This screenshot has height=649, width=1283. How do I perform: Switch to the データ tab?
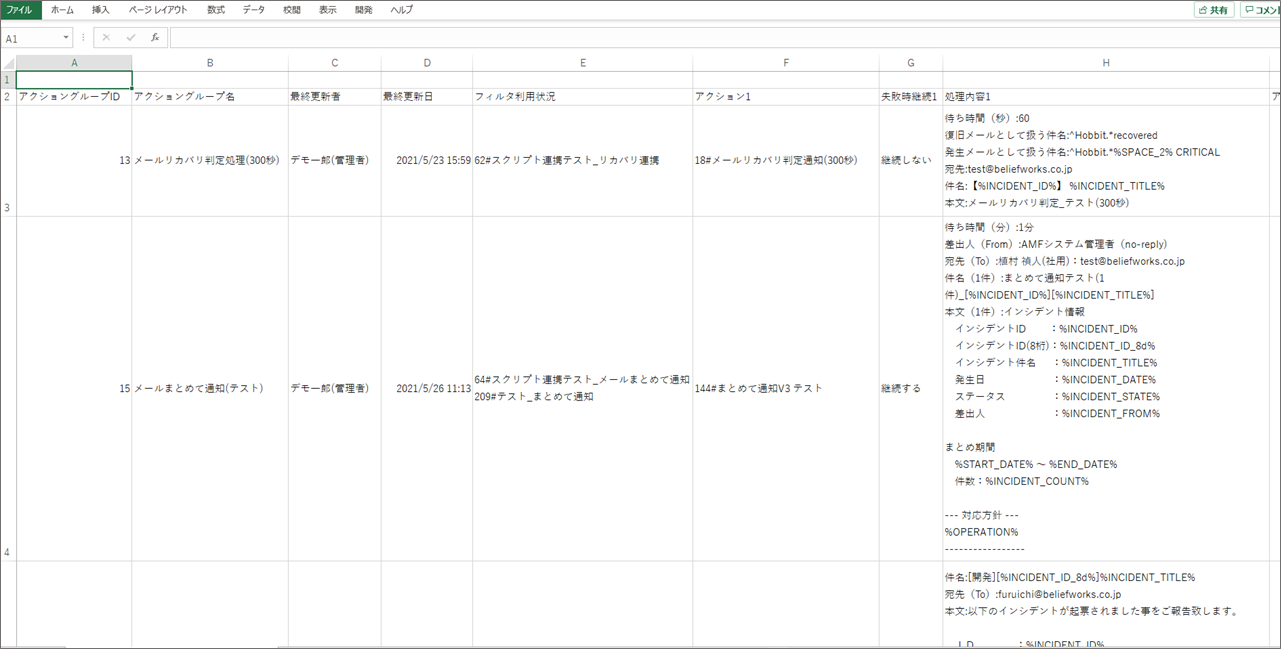pos(254,9)
